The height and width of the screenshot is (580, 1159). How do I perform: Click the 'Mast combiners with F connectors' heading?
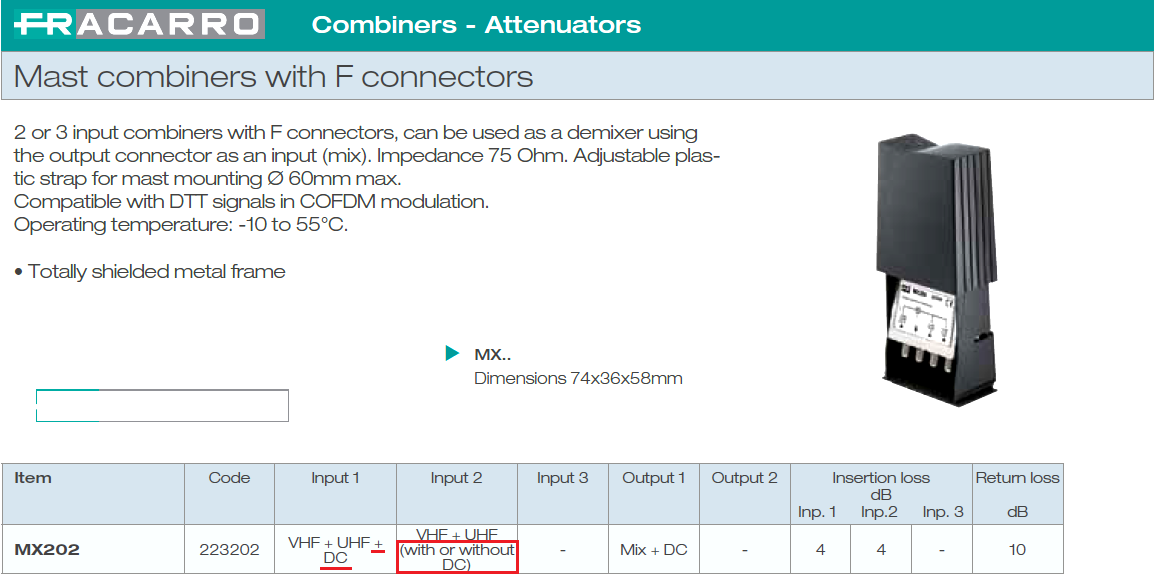click(x=273, y=77)
